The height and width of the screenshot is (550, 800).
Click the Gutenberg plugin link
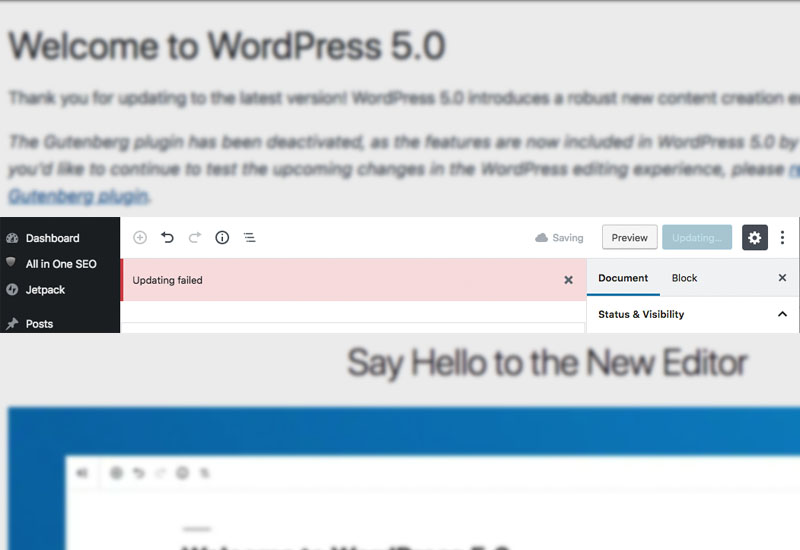[x=78, y=196]
